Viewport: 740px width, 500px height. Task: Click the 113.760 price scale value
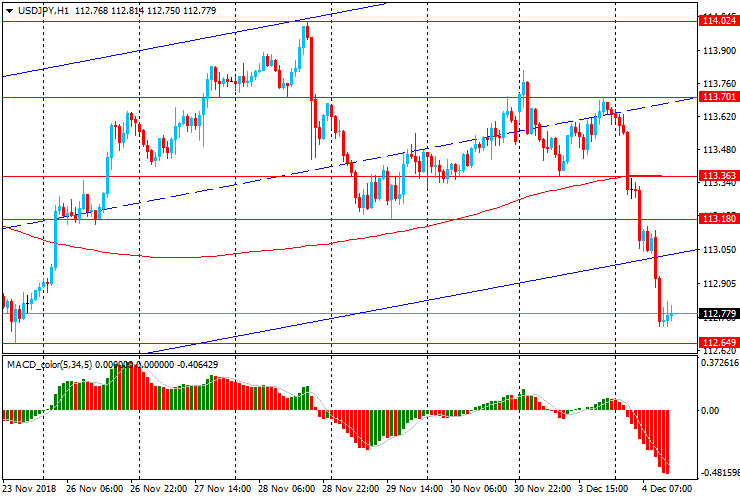pos(720,84)
